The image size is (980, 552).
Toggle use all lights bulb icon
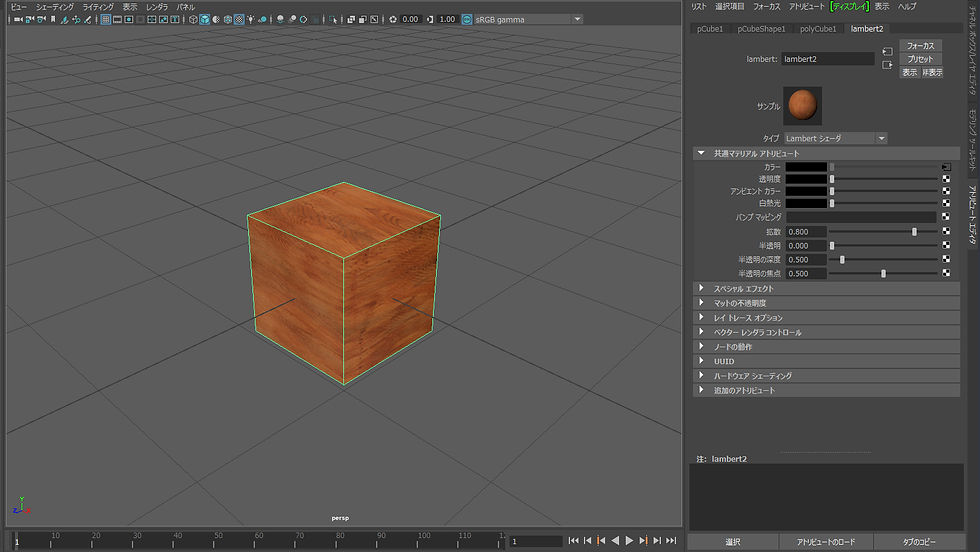tap(251, 19)
